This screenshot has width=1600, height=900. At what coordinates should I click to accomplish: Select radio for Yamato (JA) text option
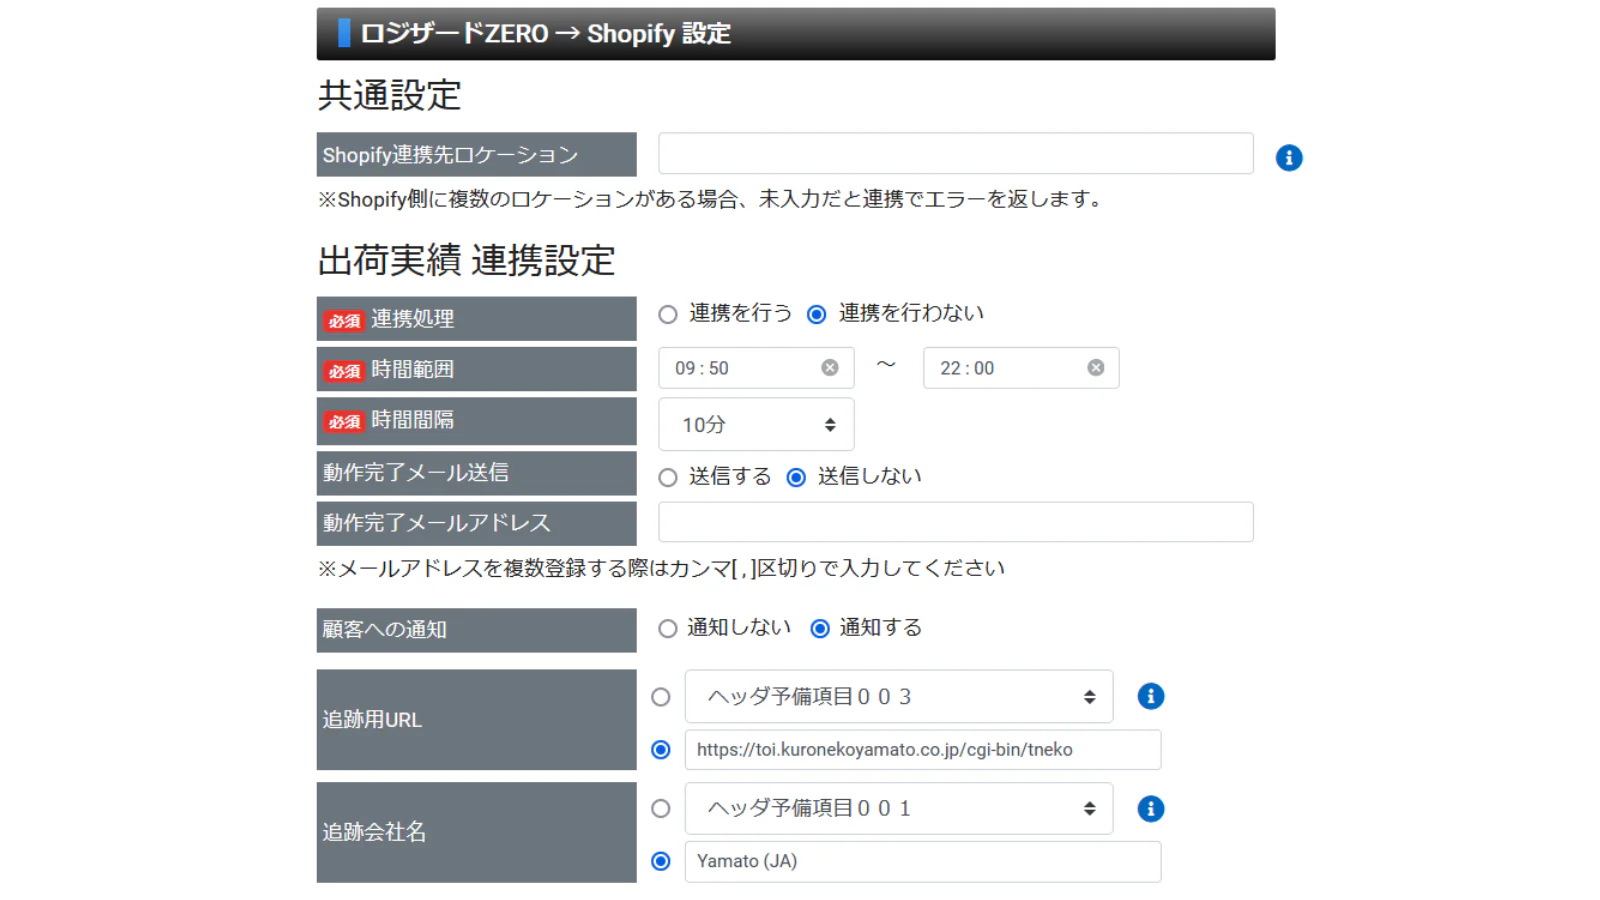[661, 861]
